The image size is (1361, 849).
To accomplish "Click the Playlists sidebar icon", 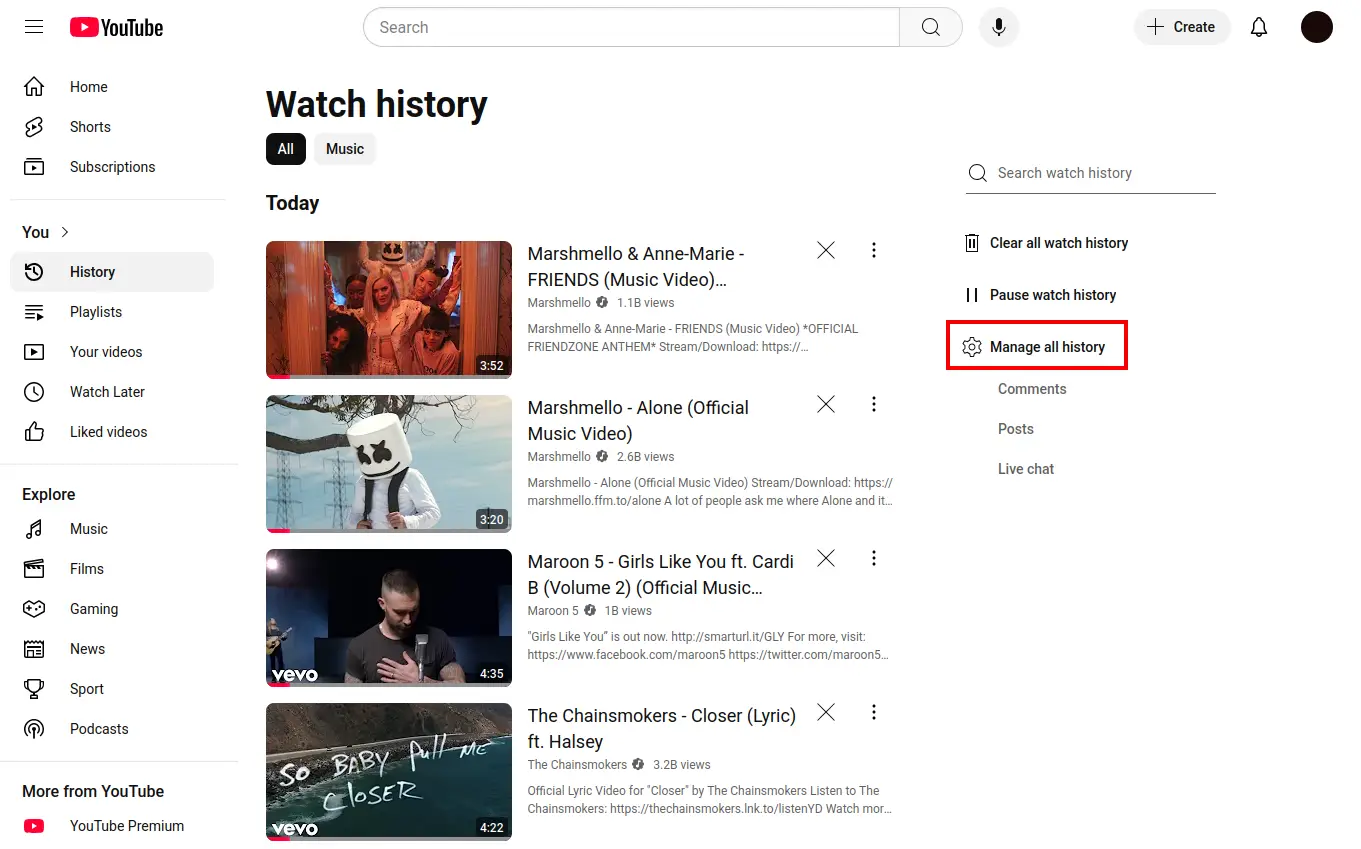I will (x=34, y=312).
